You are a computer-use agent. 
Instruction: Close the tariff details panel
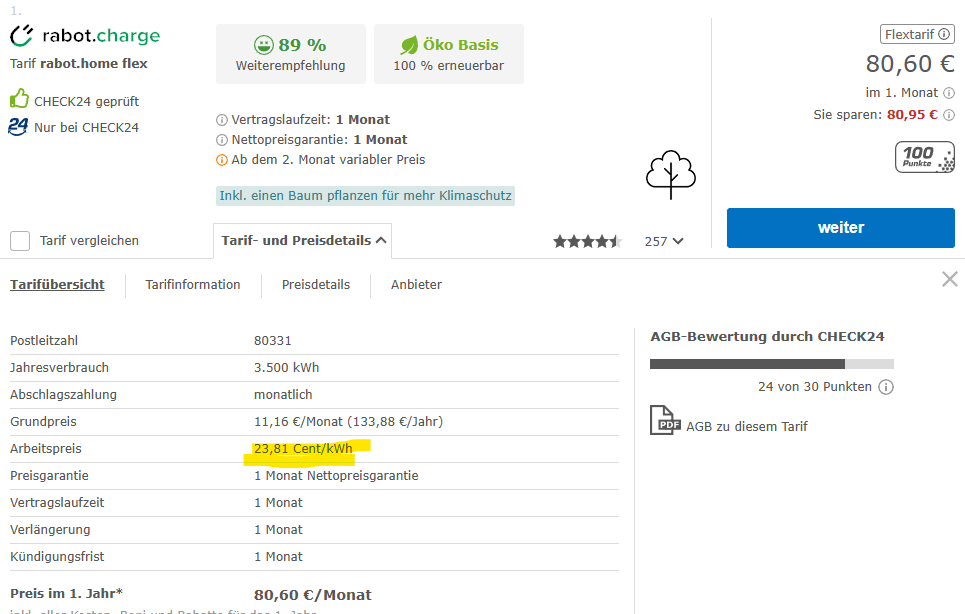[950, 279]
